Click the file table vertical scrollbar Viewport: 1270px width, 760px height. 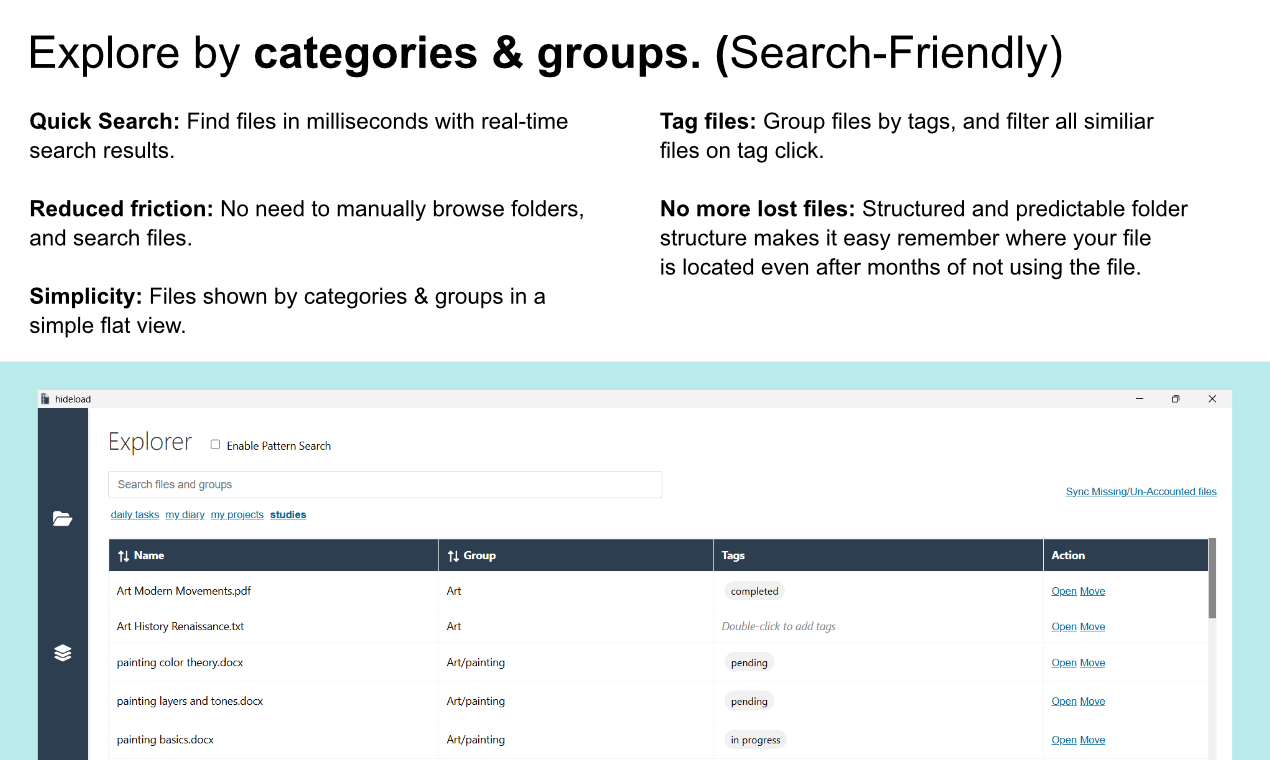1212,580
